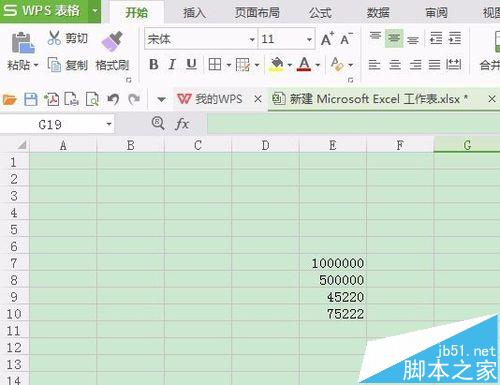Align text right
500x385 pixels.
pyautogui.click(x=415, y=64)
